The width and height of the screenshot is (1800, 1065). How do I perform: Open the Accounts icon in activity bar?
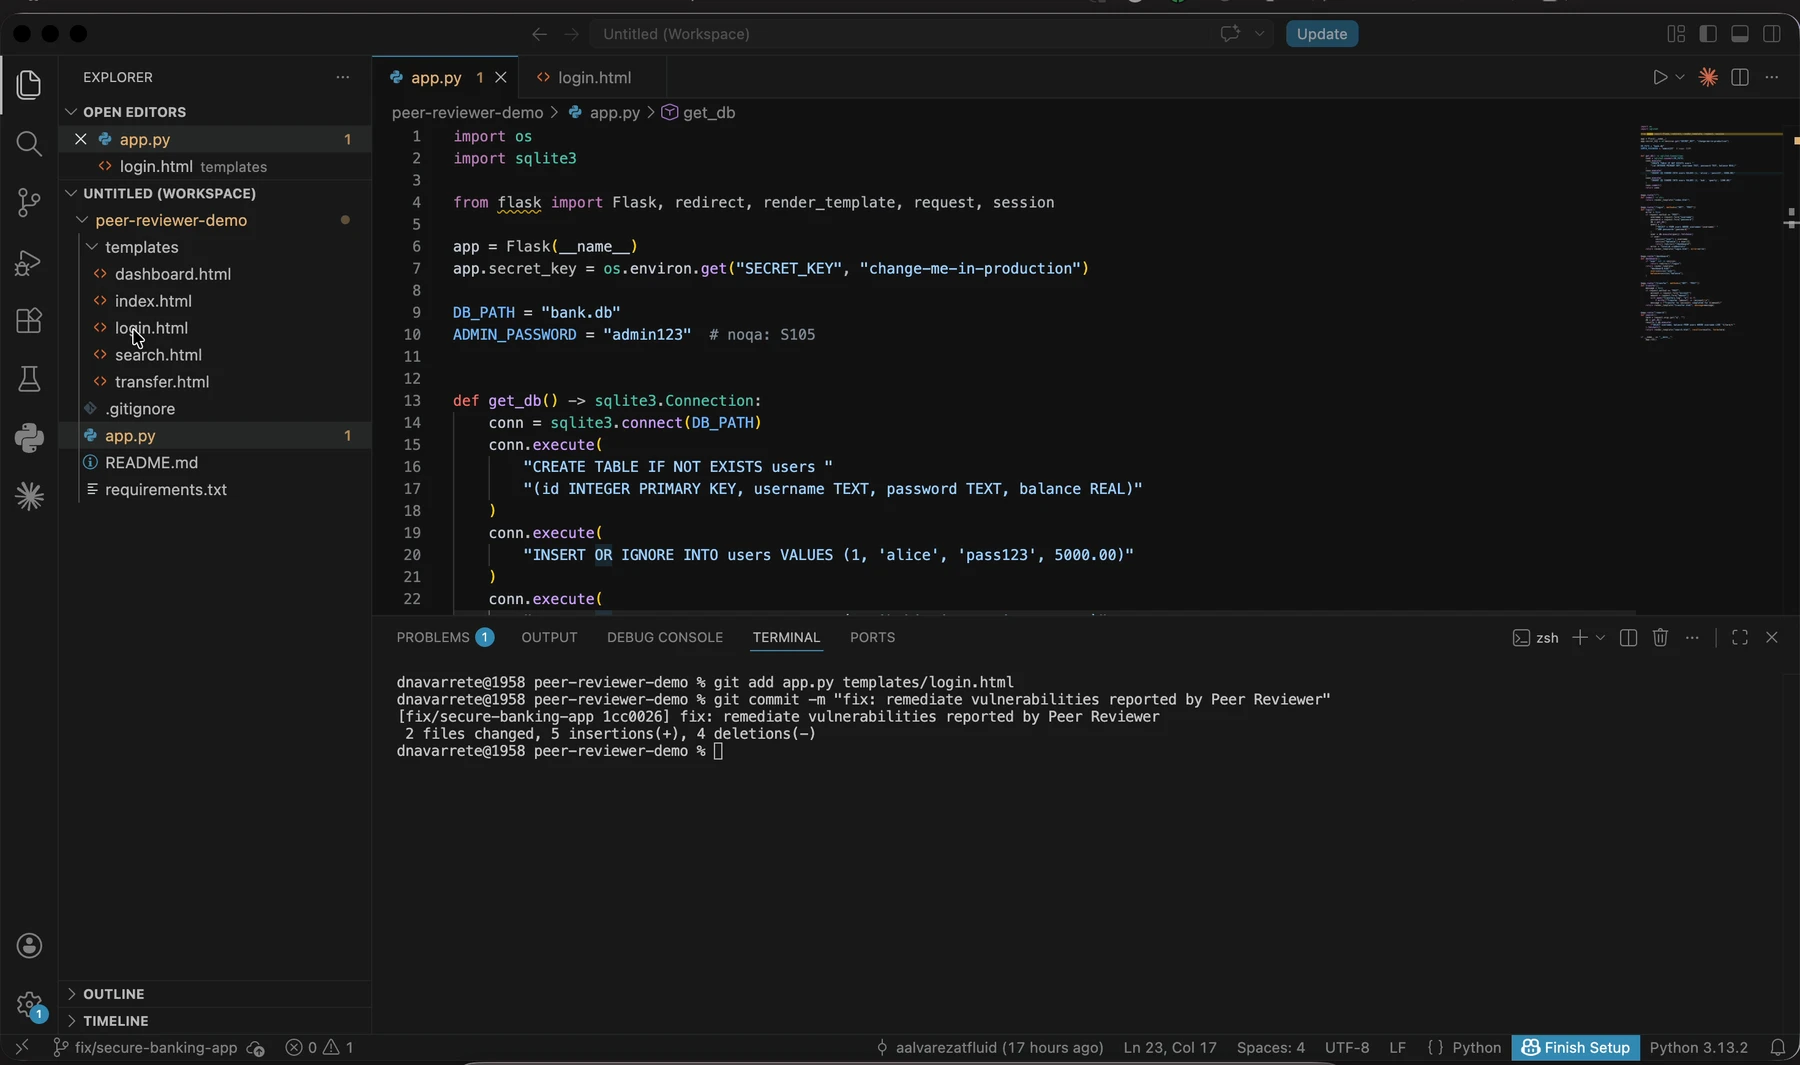(x=29, y=946)
